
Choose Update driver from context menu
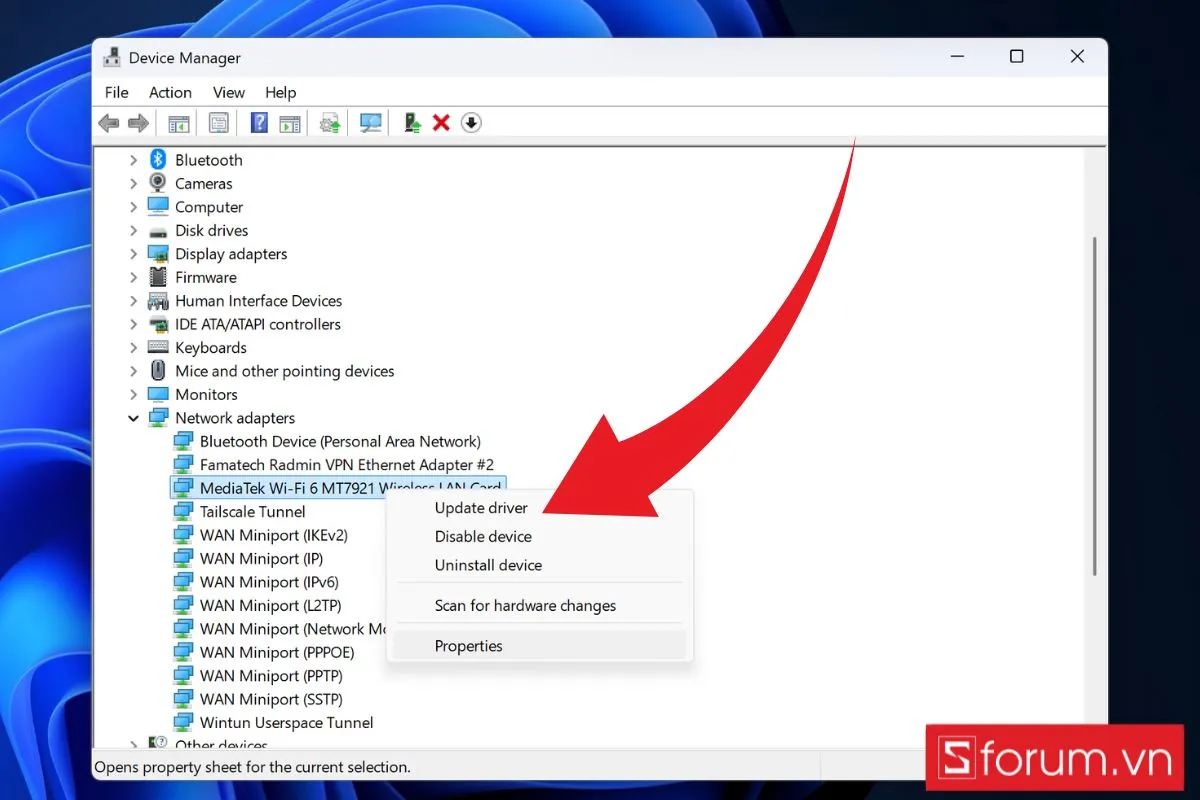point(481,508)
